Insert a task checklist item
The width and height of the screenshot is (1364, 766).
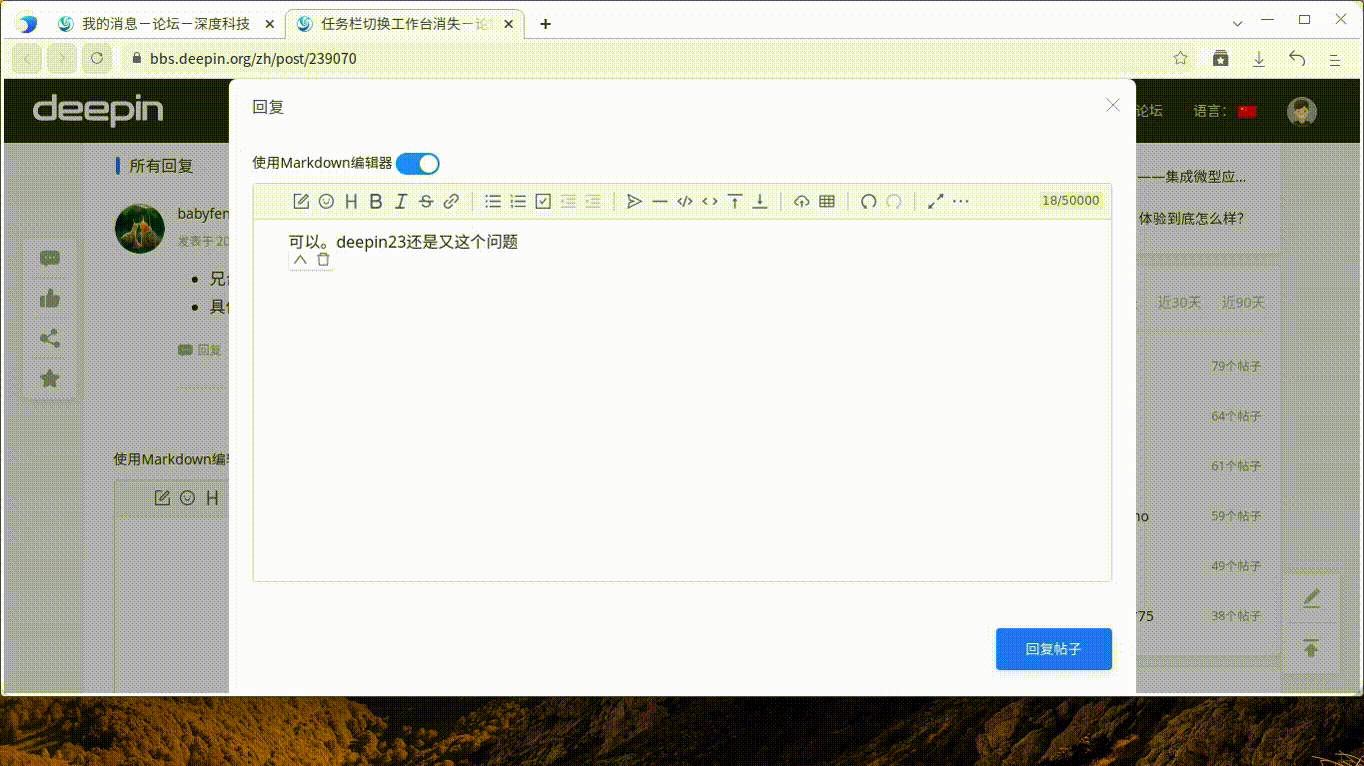tap(543, 201)
